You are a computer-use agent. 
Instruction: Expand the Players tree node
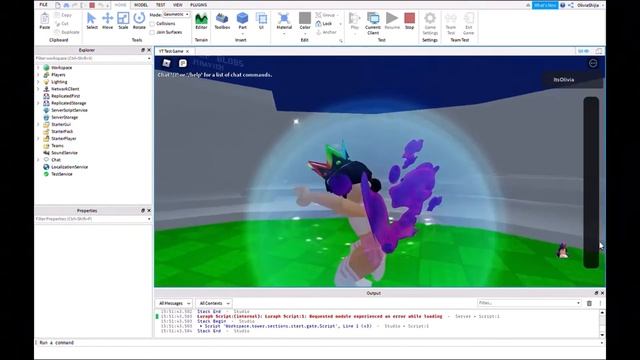coord(38,75)
